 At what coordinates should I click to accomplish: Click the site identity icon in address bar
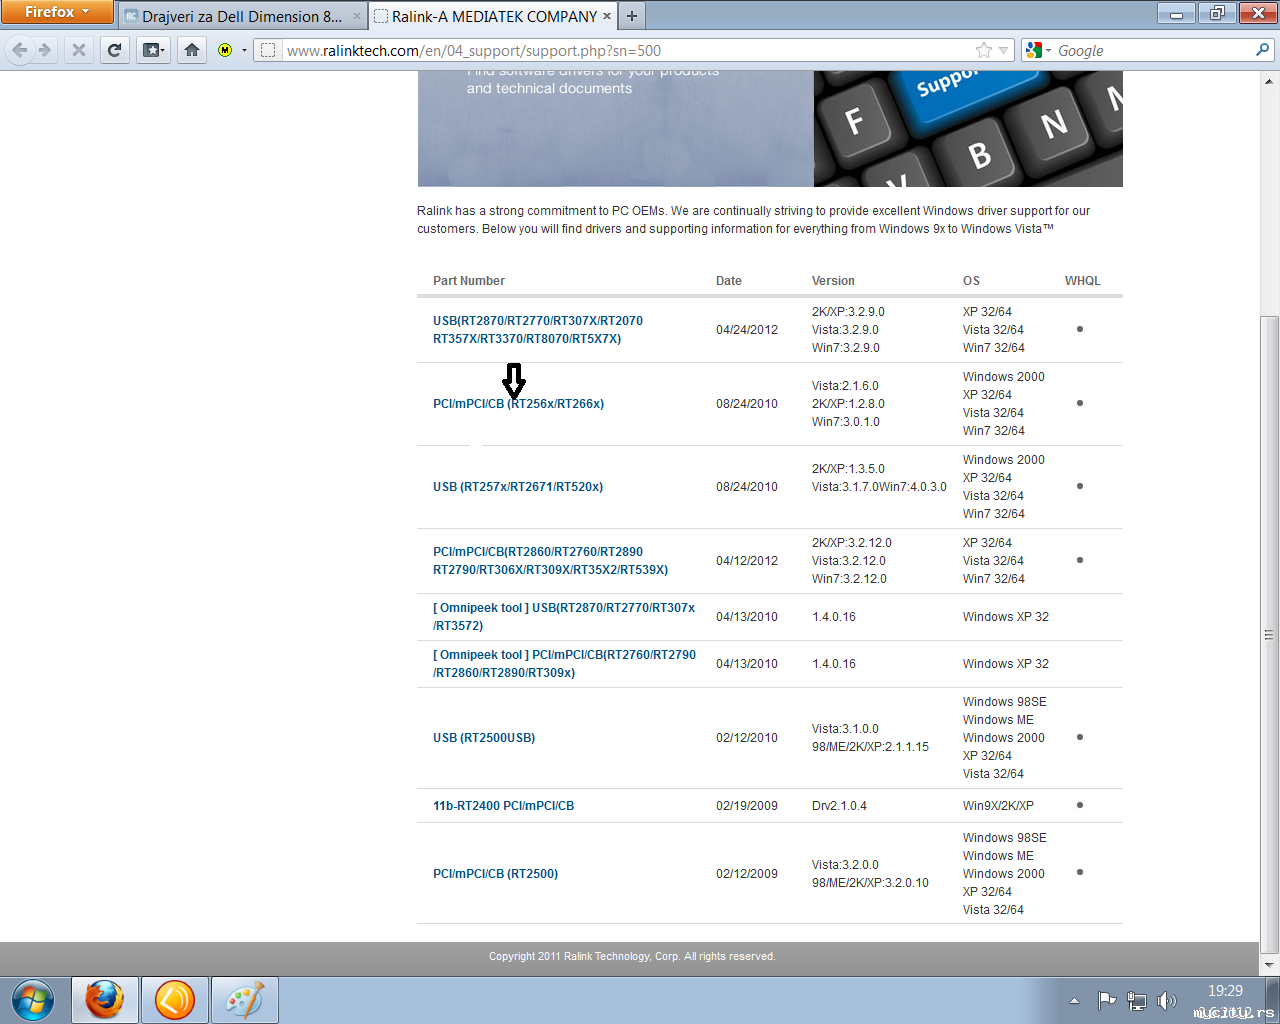point(268,50)
